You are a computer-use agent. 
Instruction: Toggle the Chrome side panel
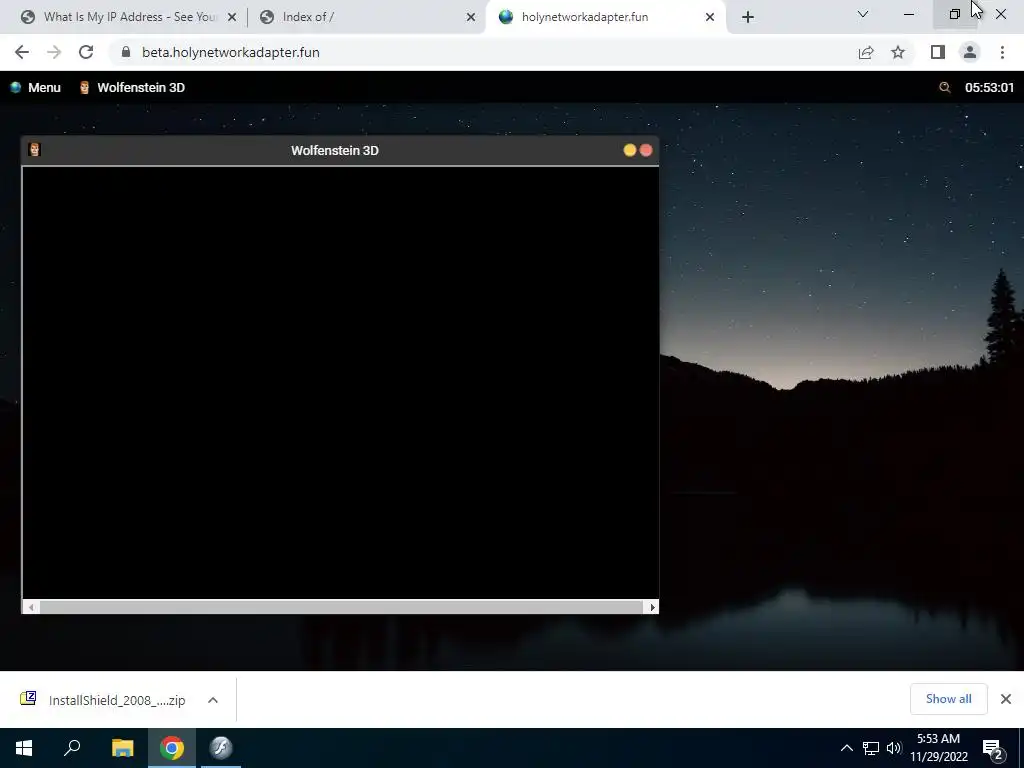point(938,52)
